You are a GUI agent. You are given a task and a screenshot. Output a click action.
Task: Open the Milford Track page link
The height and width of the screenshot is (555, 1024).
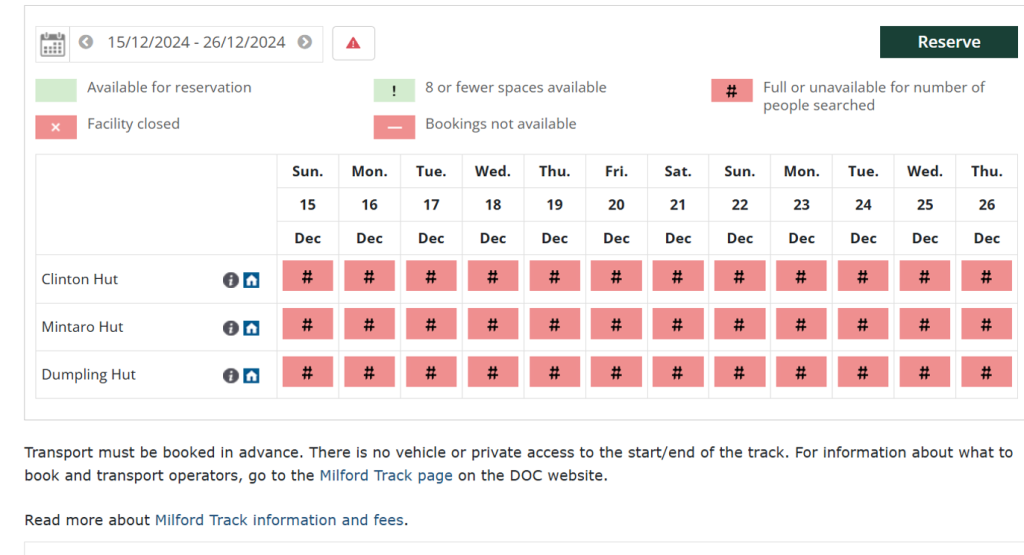coord(386,476)
